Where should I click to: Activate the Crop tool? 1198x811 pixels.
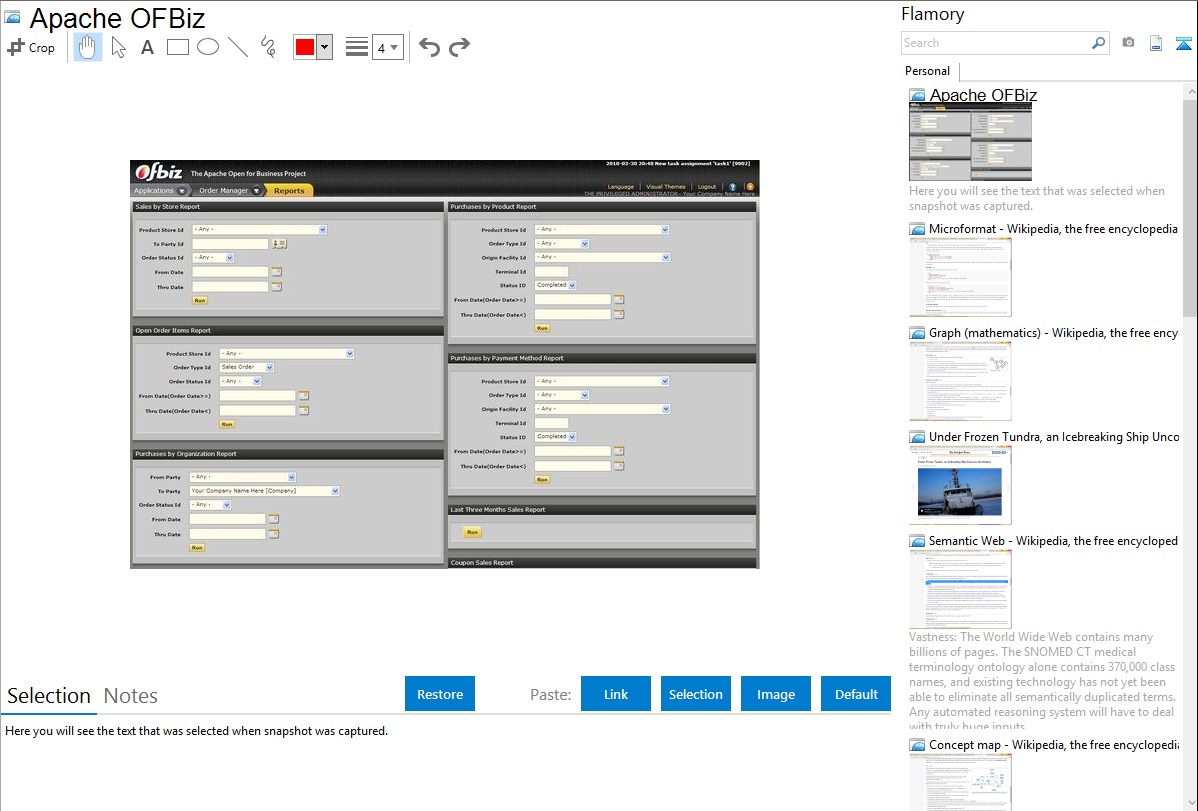click(31, 47)
